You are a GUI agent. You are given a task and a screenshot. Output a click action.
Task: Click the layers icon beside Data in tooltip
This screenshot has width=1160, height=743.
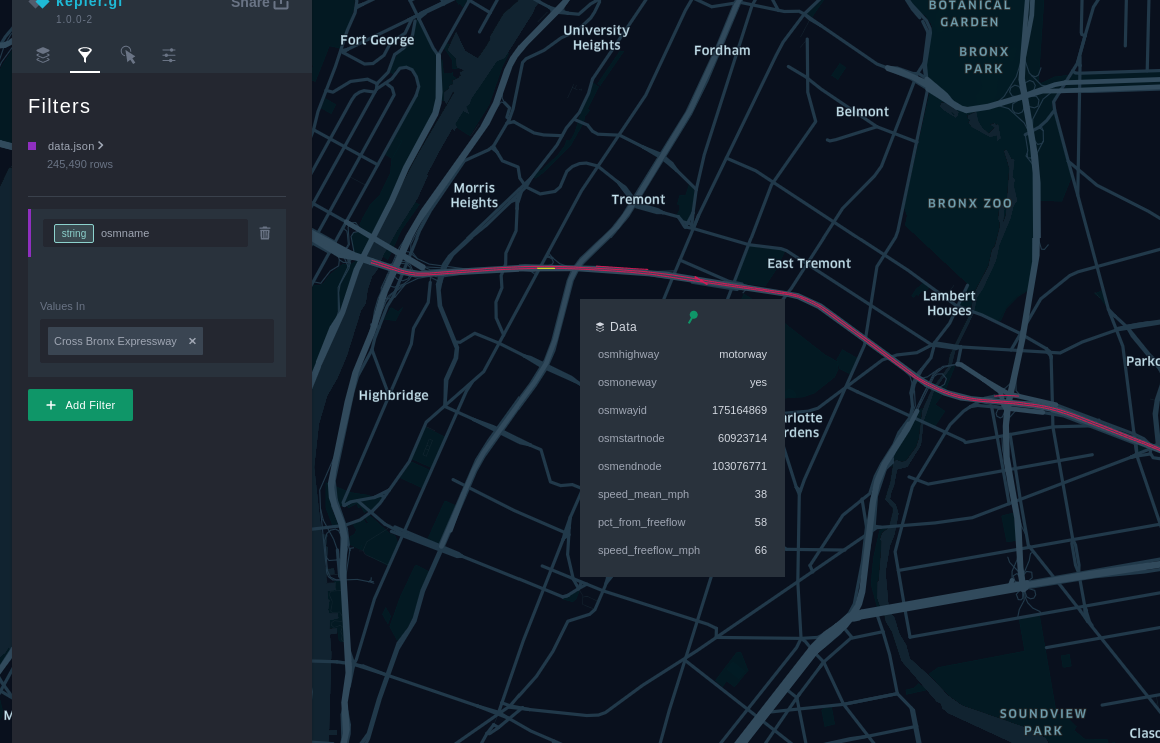(600, 327)
